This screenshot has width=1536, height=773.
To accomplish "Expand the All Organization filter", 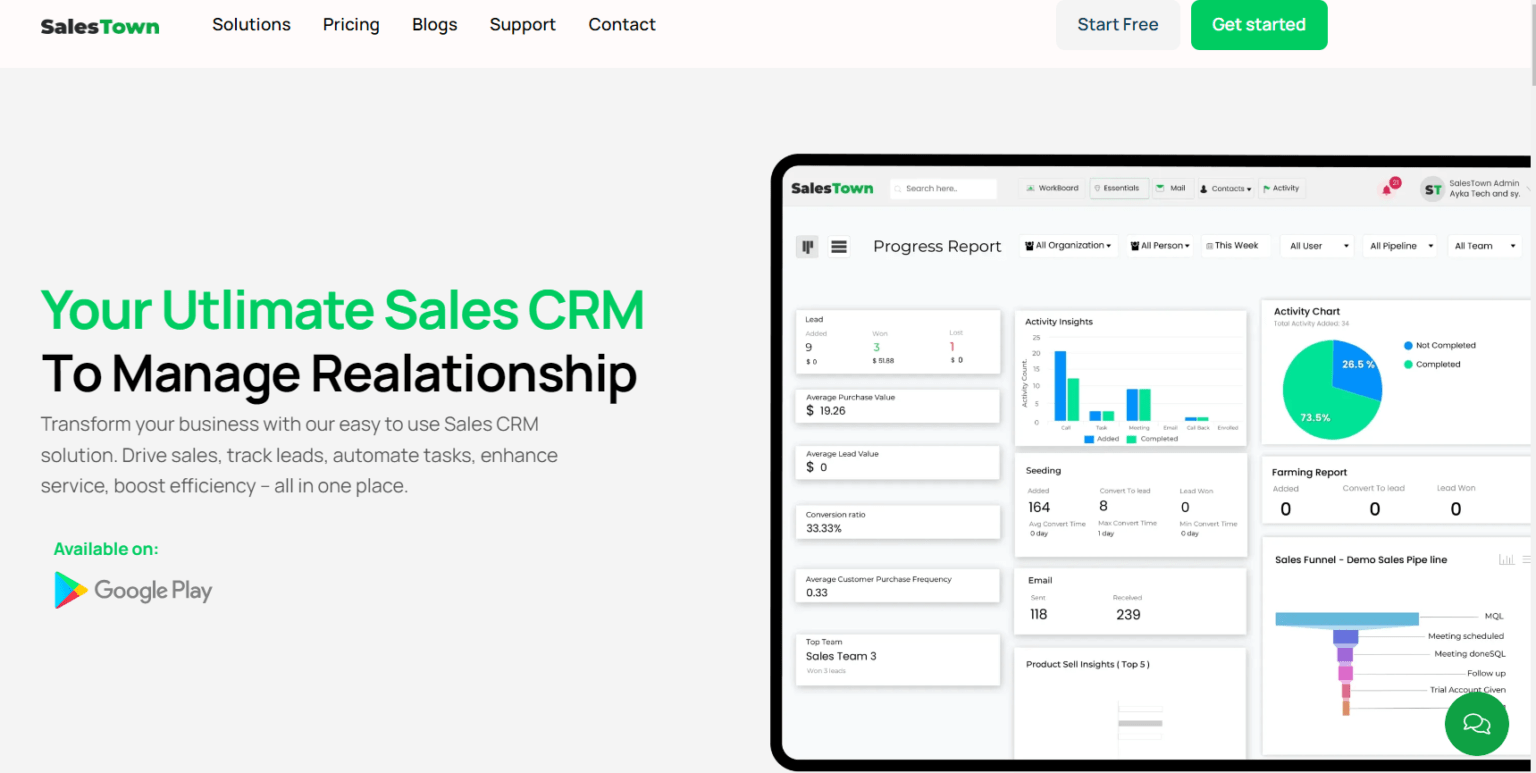I will (x=1067, y=245).
